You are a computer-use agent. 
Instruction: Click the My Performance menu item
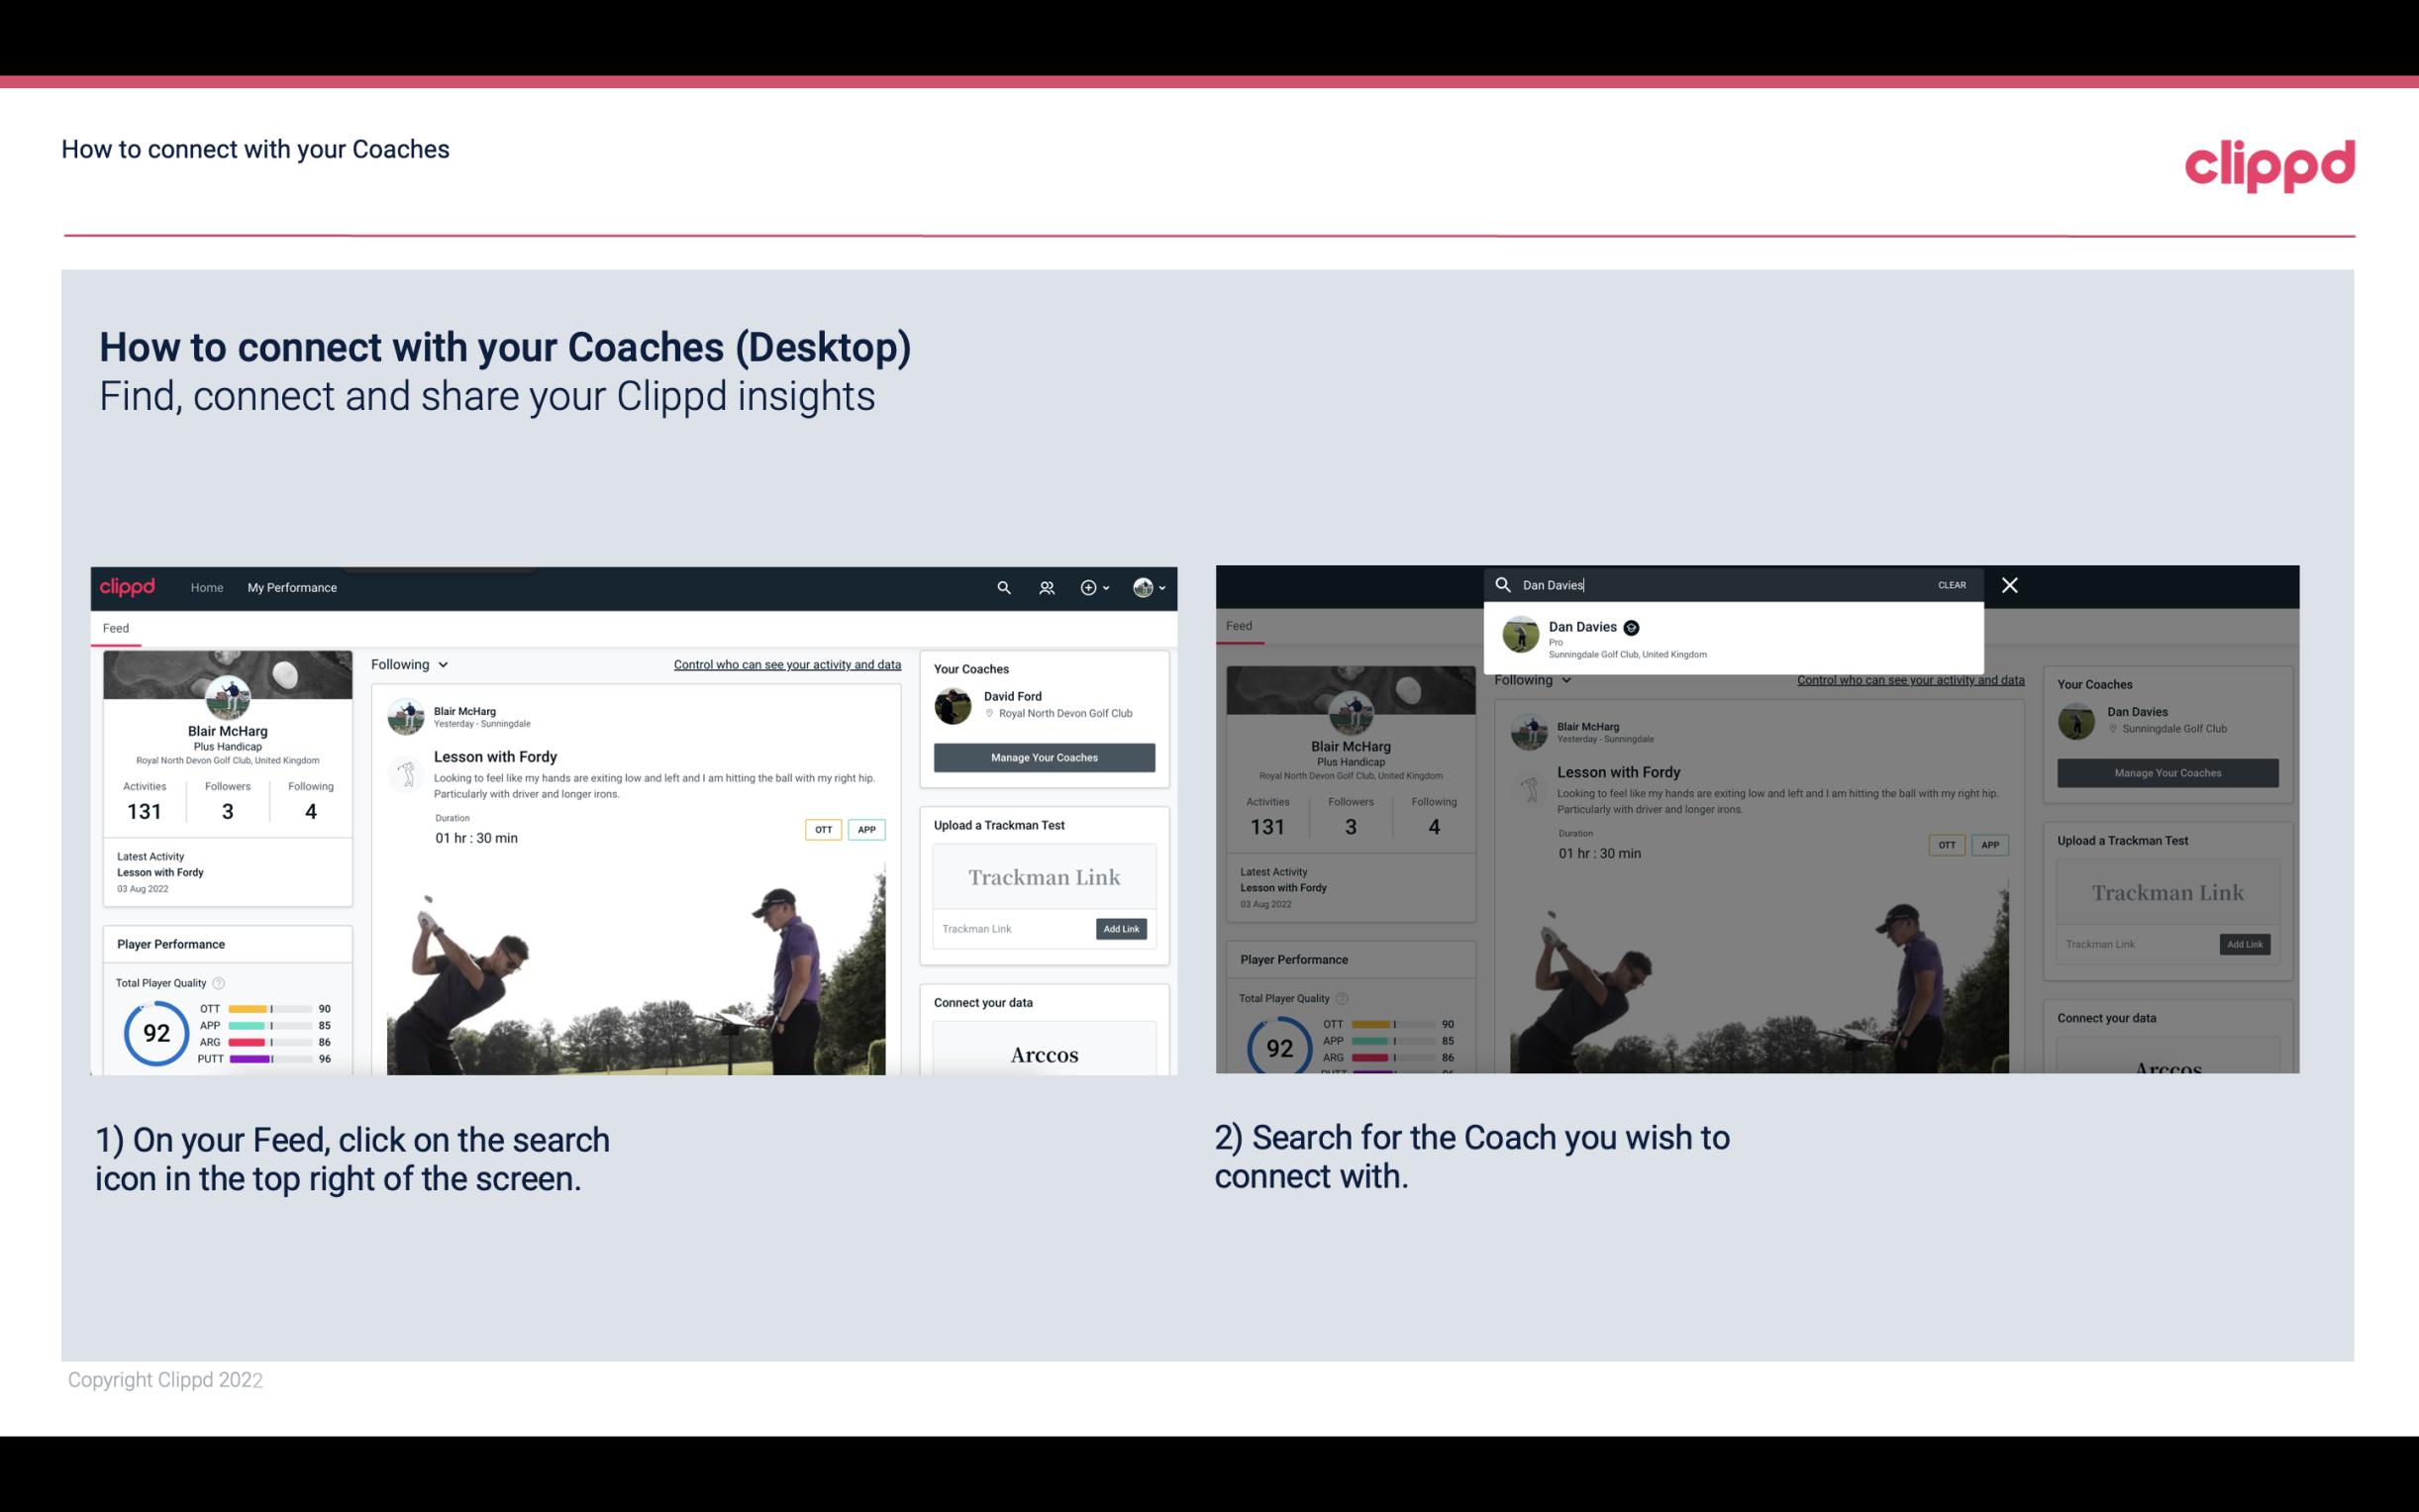(292, 587)
